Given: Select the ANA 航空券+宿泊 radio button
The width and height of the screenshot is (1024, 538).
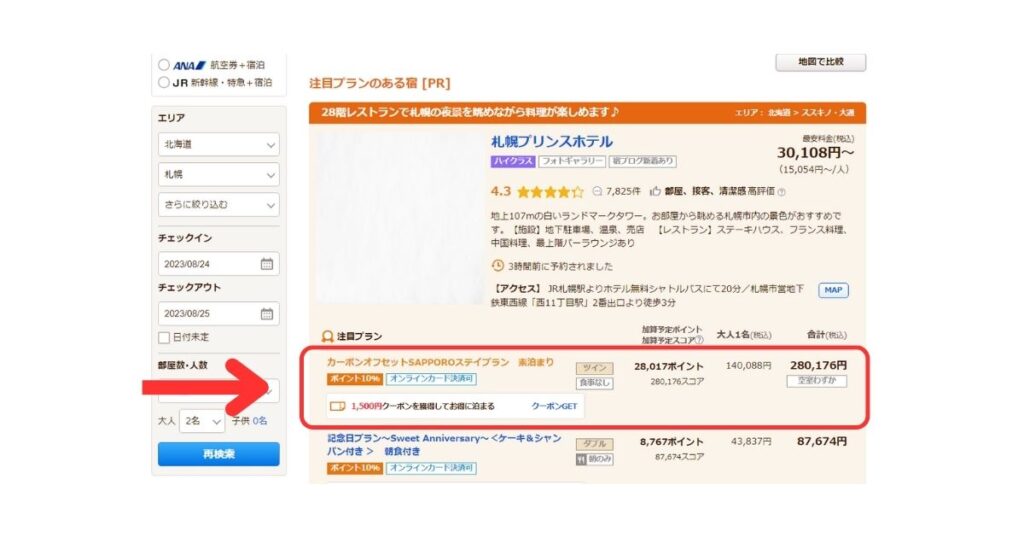Looking at the screenshot, I should coord(164,65).
